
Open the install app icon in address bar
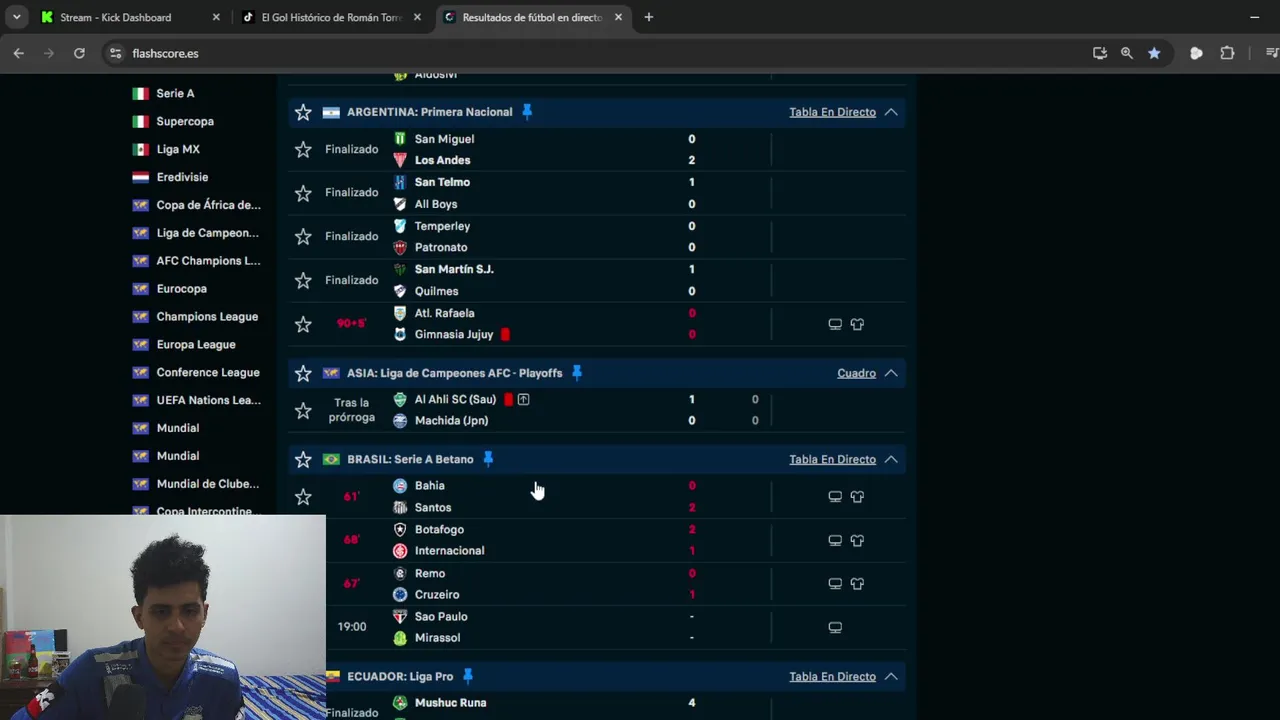[1100, 53]
